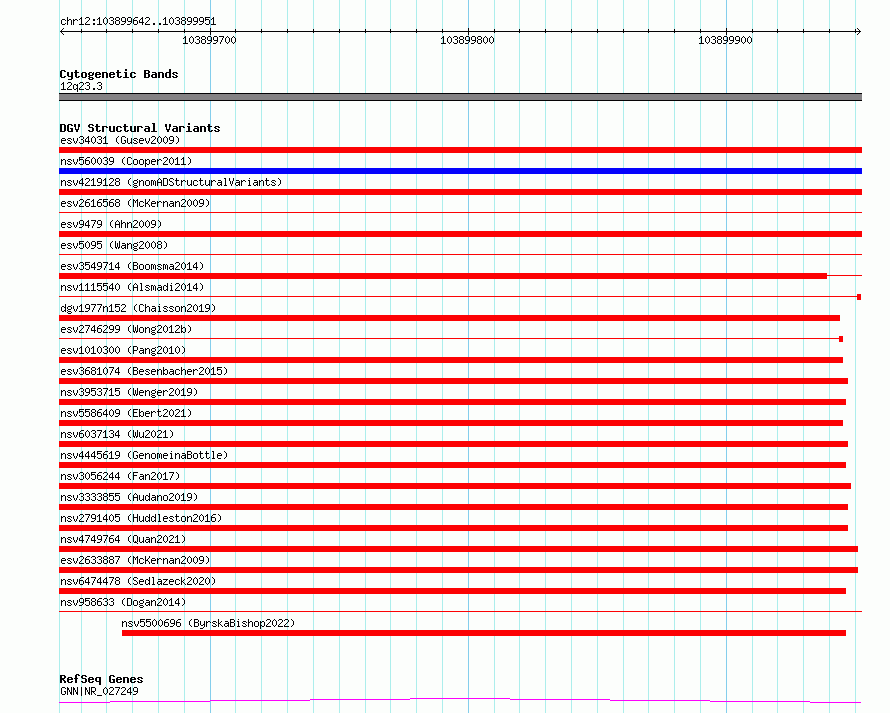This screenshot has width=890, height=713.
Task: Select dgv1977n152 (Chaisson2019) variant label
Action: pyautogui.click(x=138, y=308)
